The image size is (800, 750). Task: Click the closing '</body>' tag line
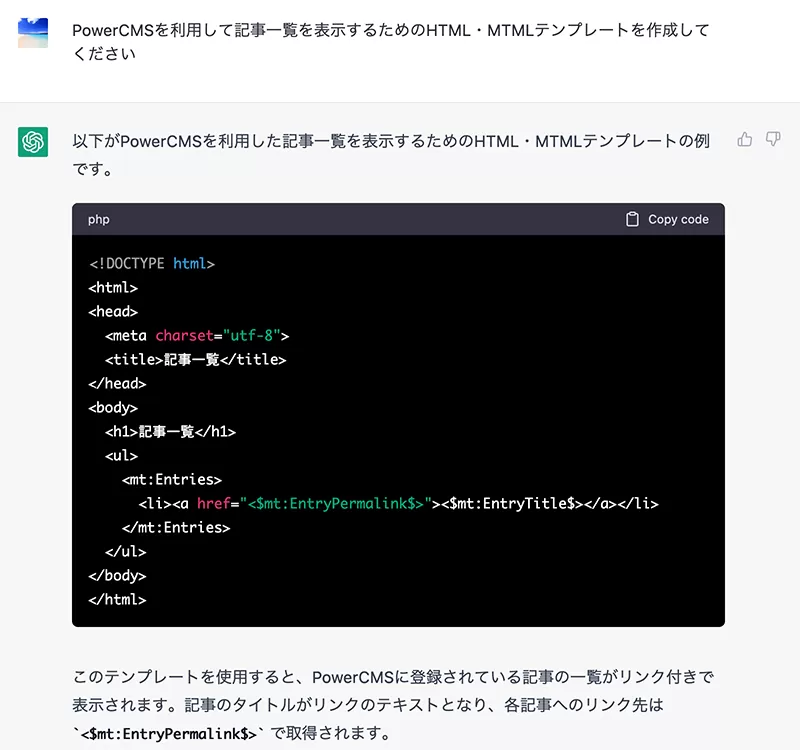pyautogui.click(x=117, y=576)
